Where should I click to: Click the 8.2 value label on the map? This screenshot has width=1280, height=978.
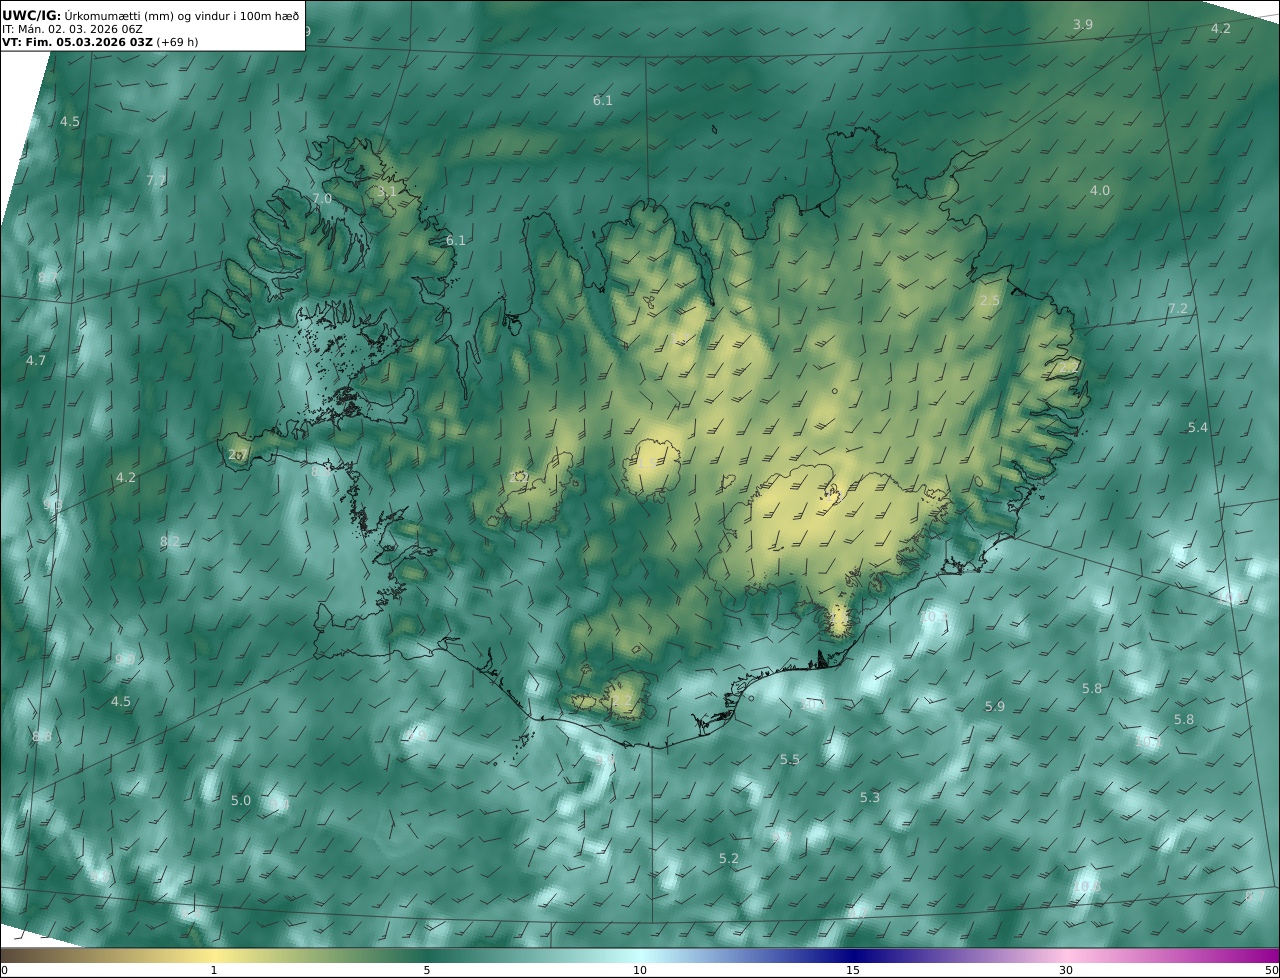170,541
